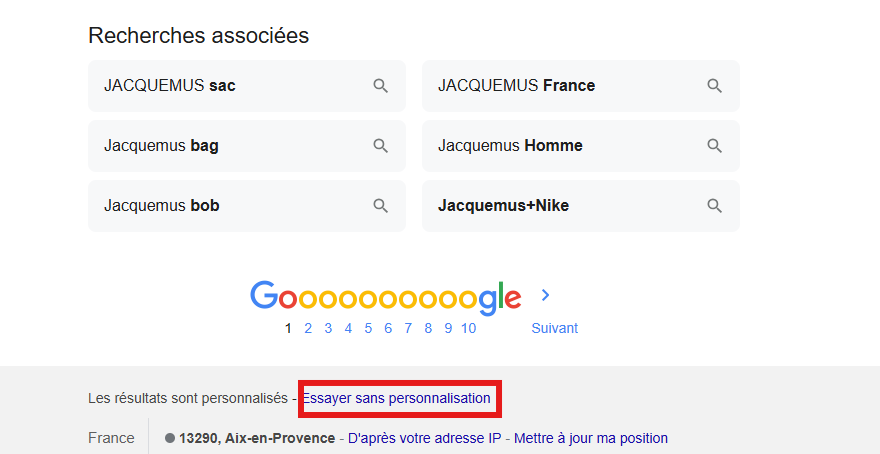Go to results page 7
880x454 pixels.
tap(408, 328)
